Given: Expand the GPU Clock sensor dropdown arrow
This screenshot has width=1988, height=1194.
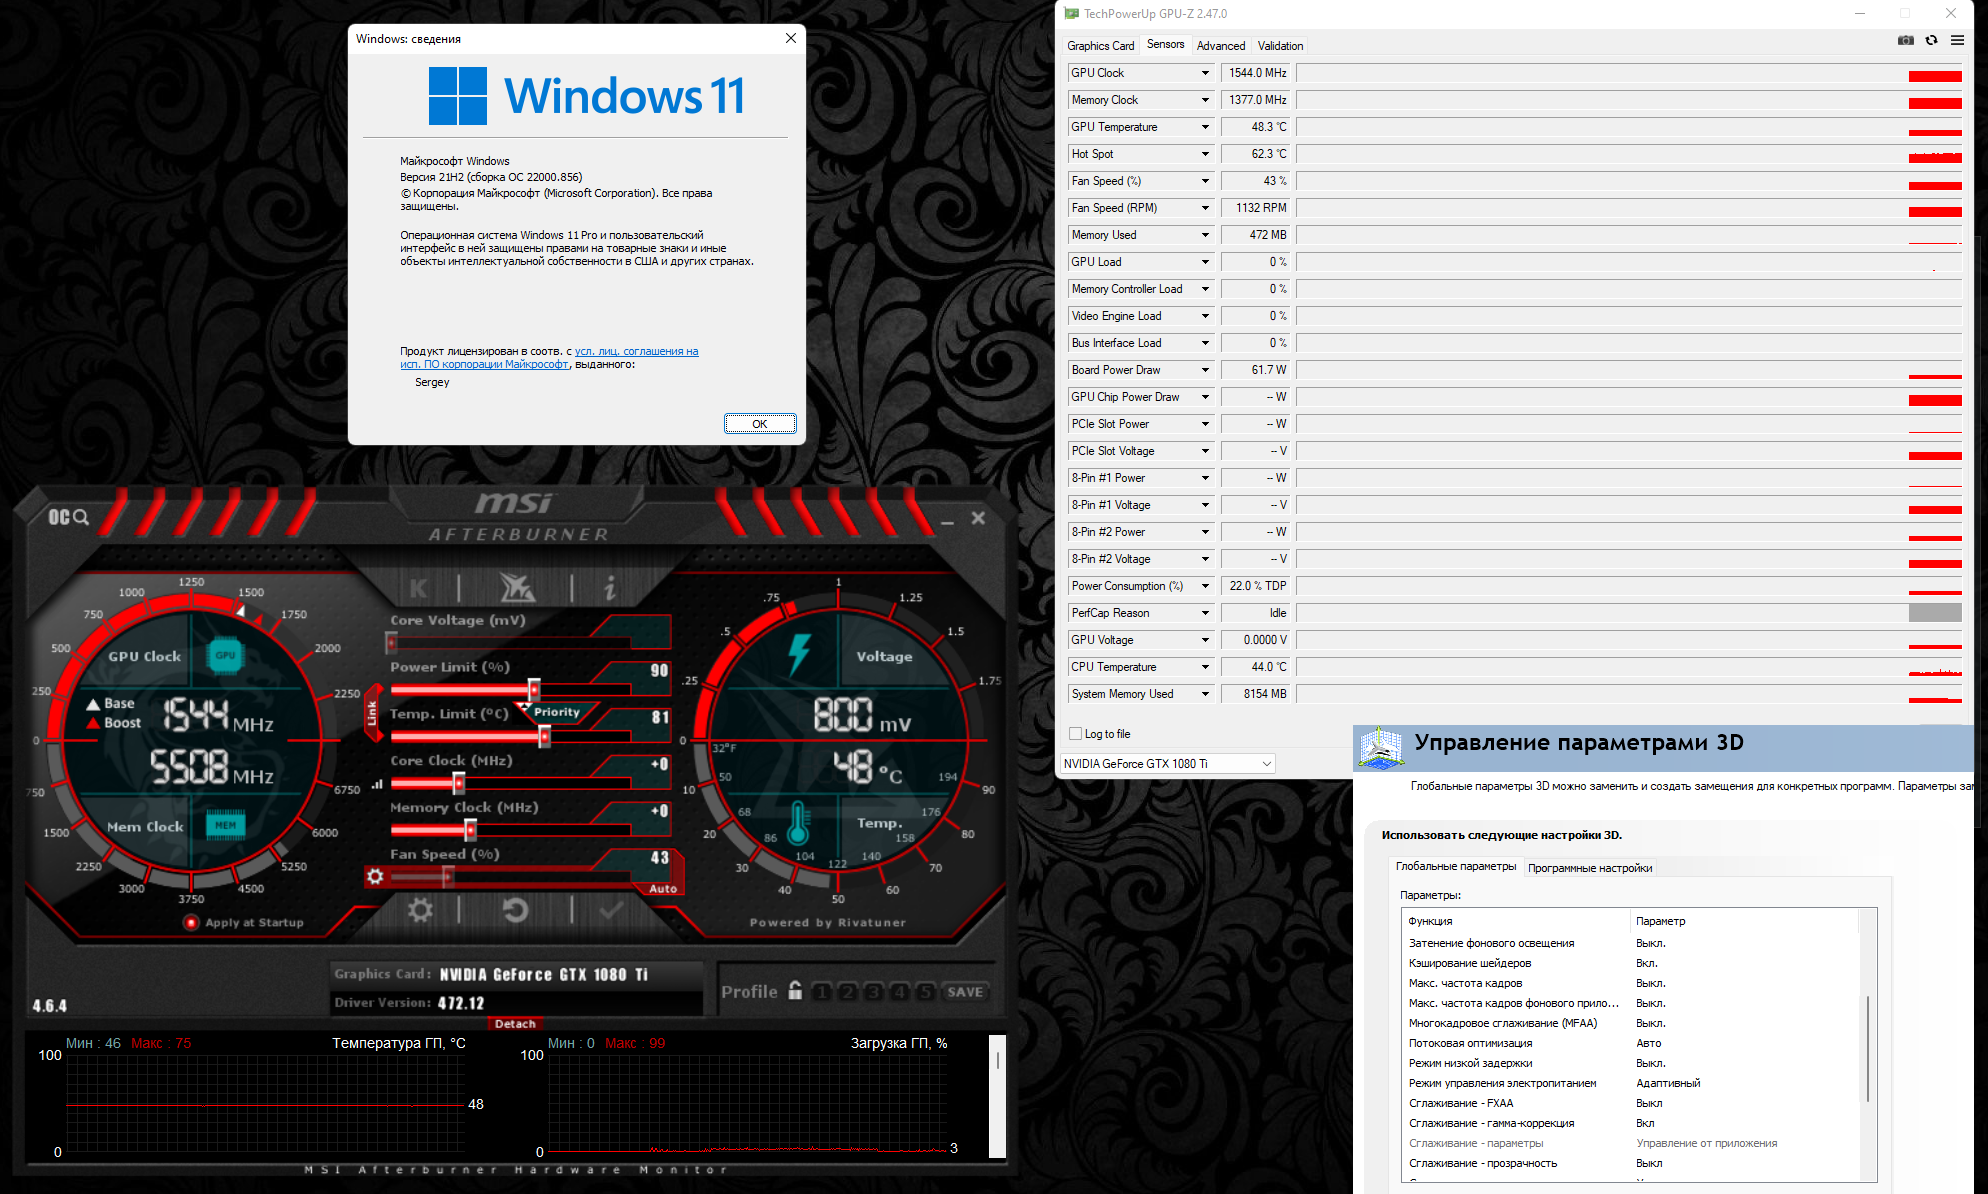Looking at the screenshot, I should tap(1205, 73).
